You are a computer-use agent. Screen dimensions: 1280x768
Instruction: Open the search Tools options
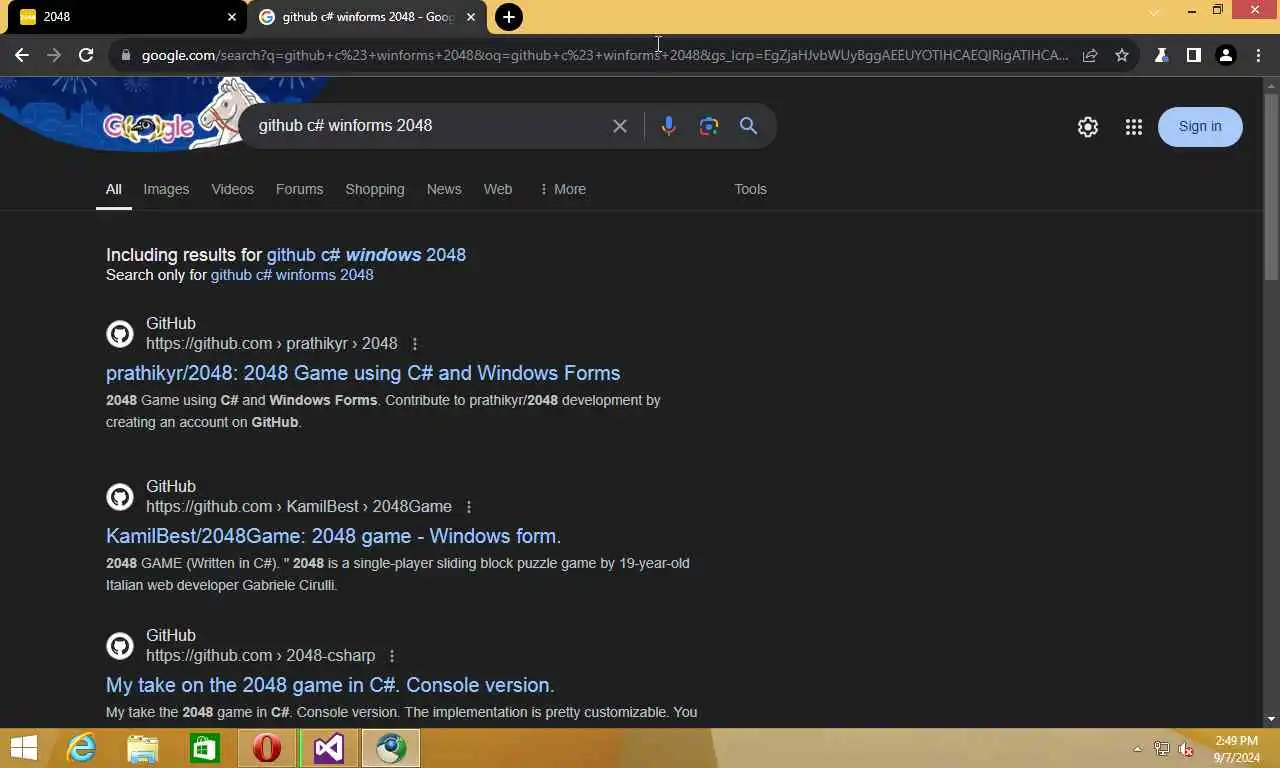click(750, 189)
